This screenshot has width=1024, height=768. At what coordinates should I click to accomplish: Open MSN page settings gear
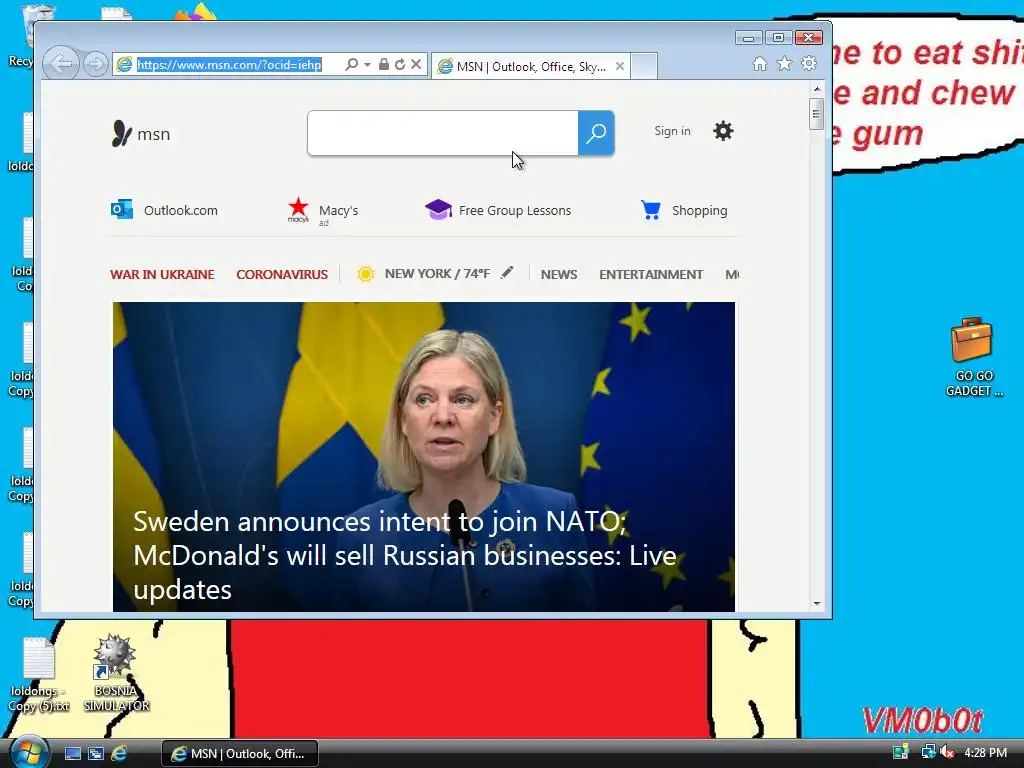pyautogui.click(x=723, y=131)
